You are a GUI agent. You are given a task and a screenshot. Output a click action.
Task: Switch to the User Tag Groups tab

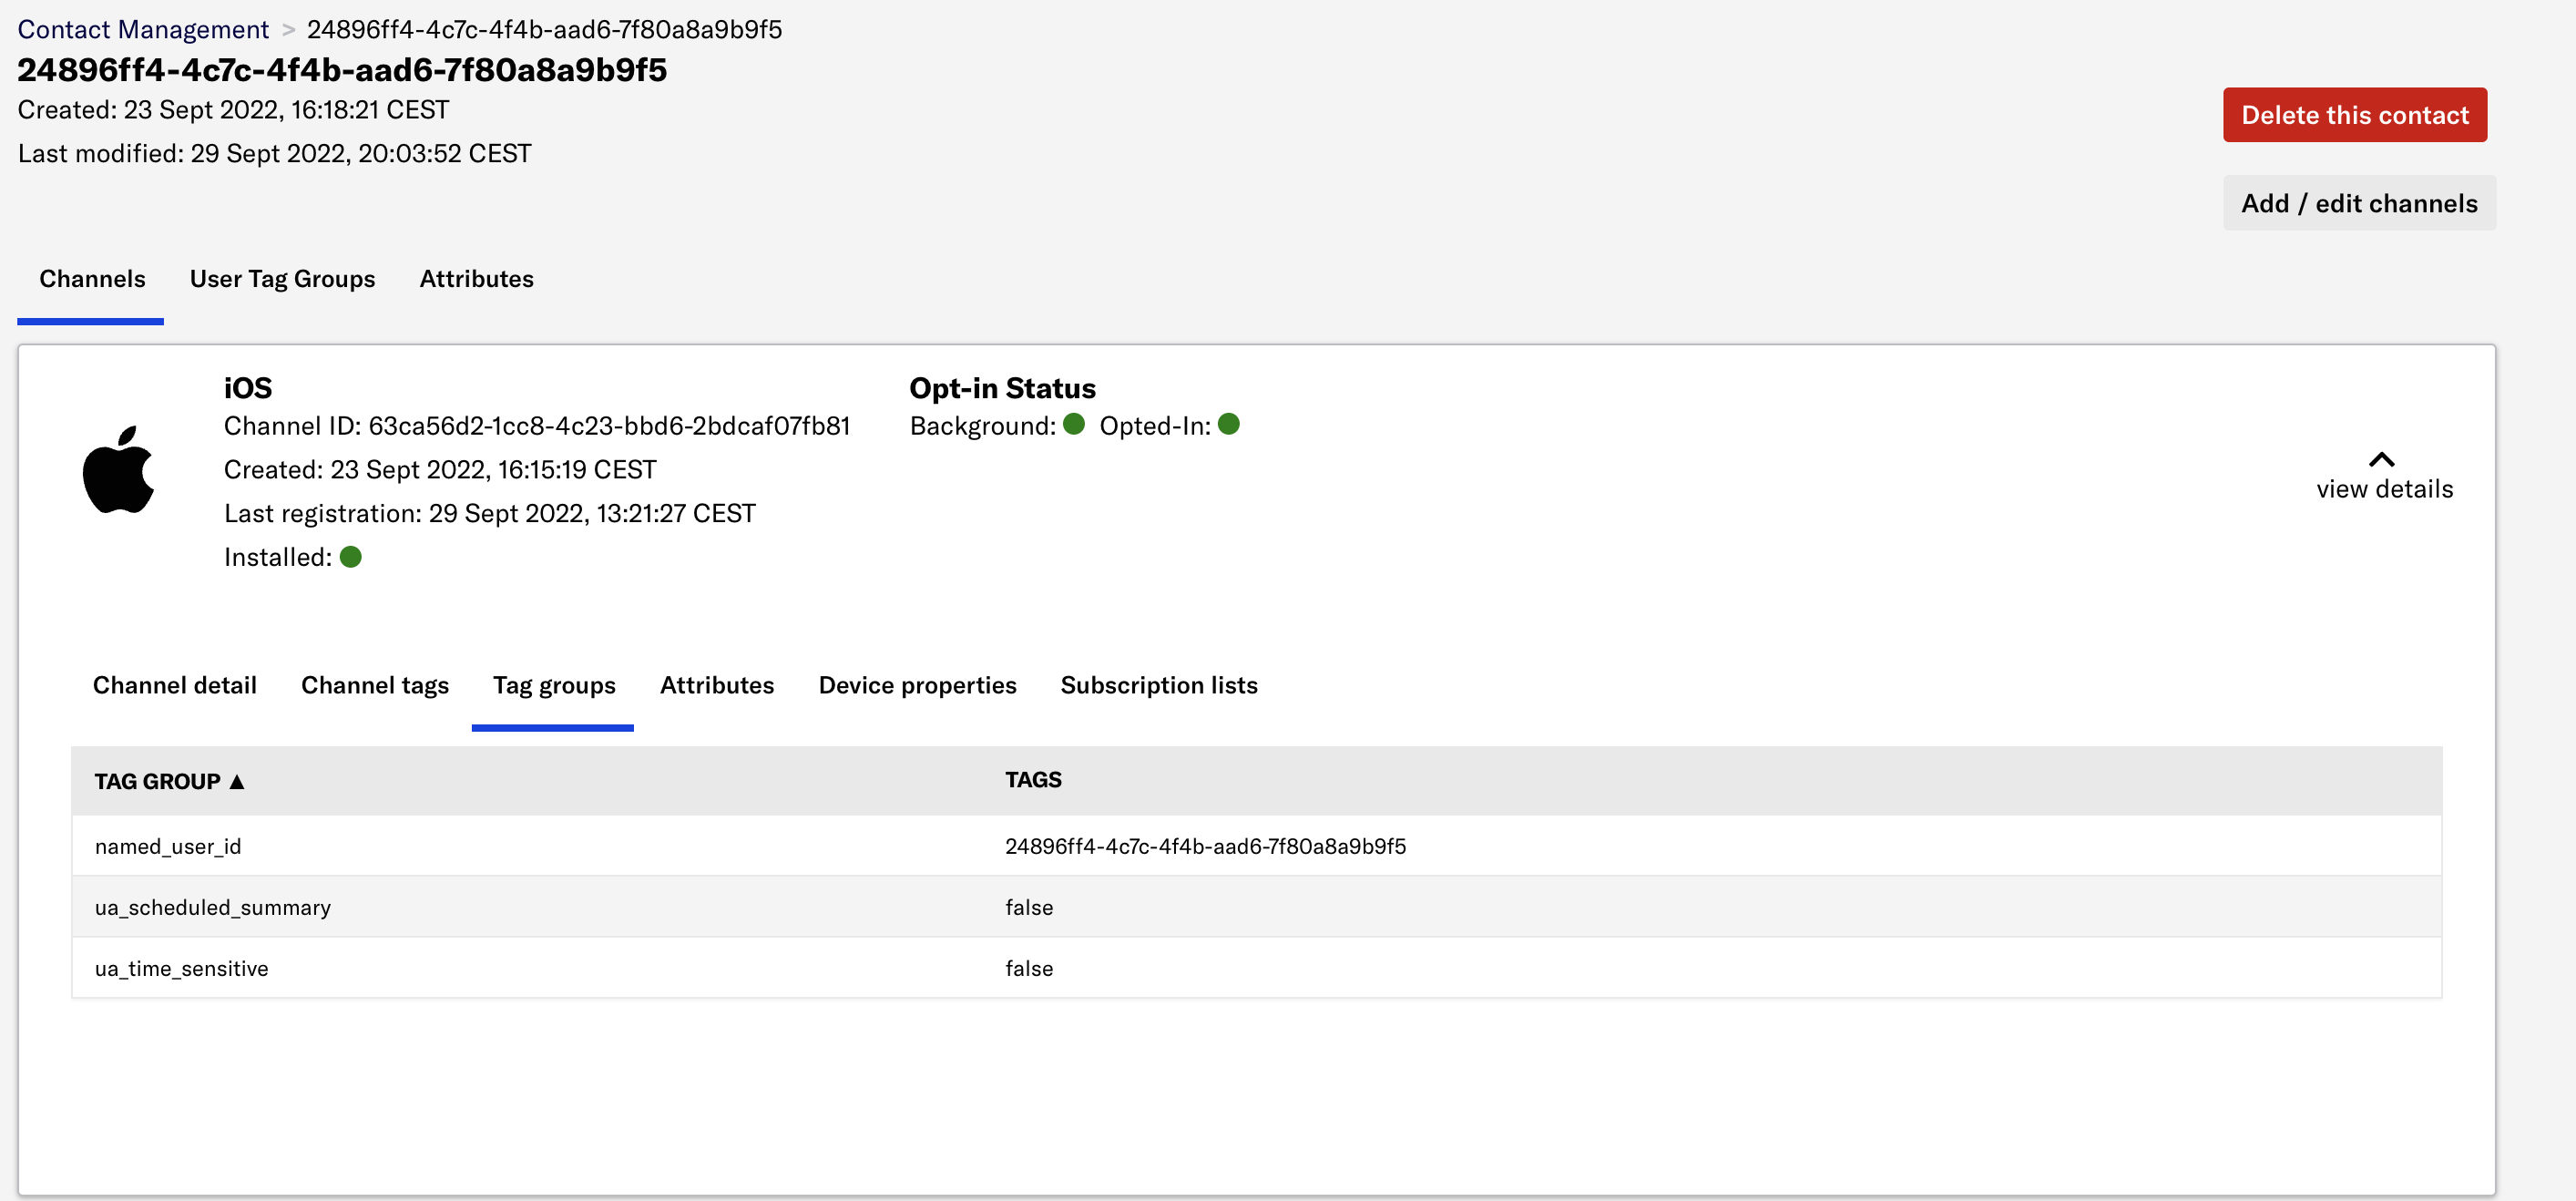282,279
